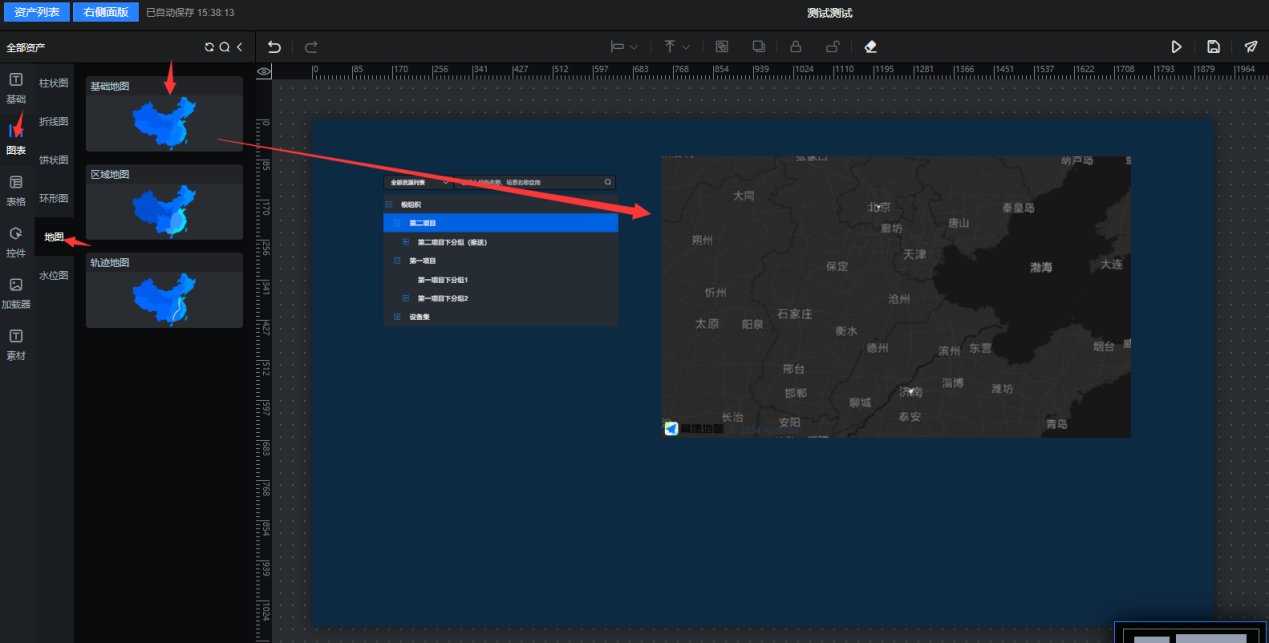
Task: Open the 控件 controls category in sidebar
Action: (x=16, y=241)
